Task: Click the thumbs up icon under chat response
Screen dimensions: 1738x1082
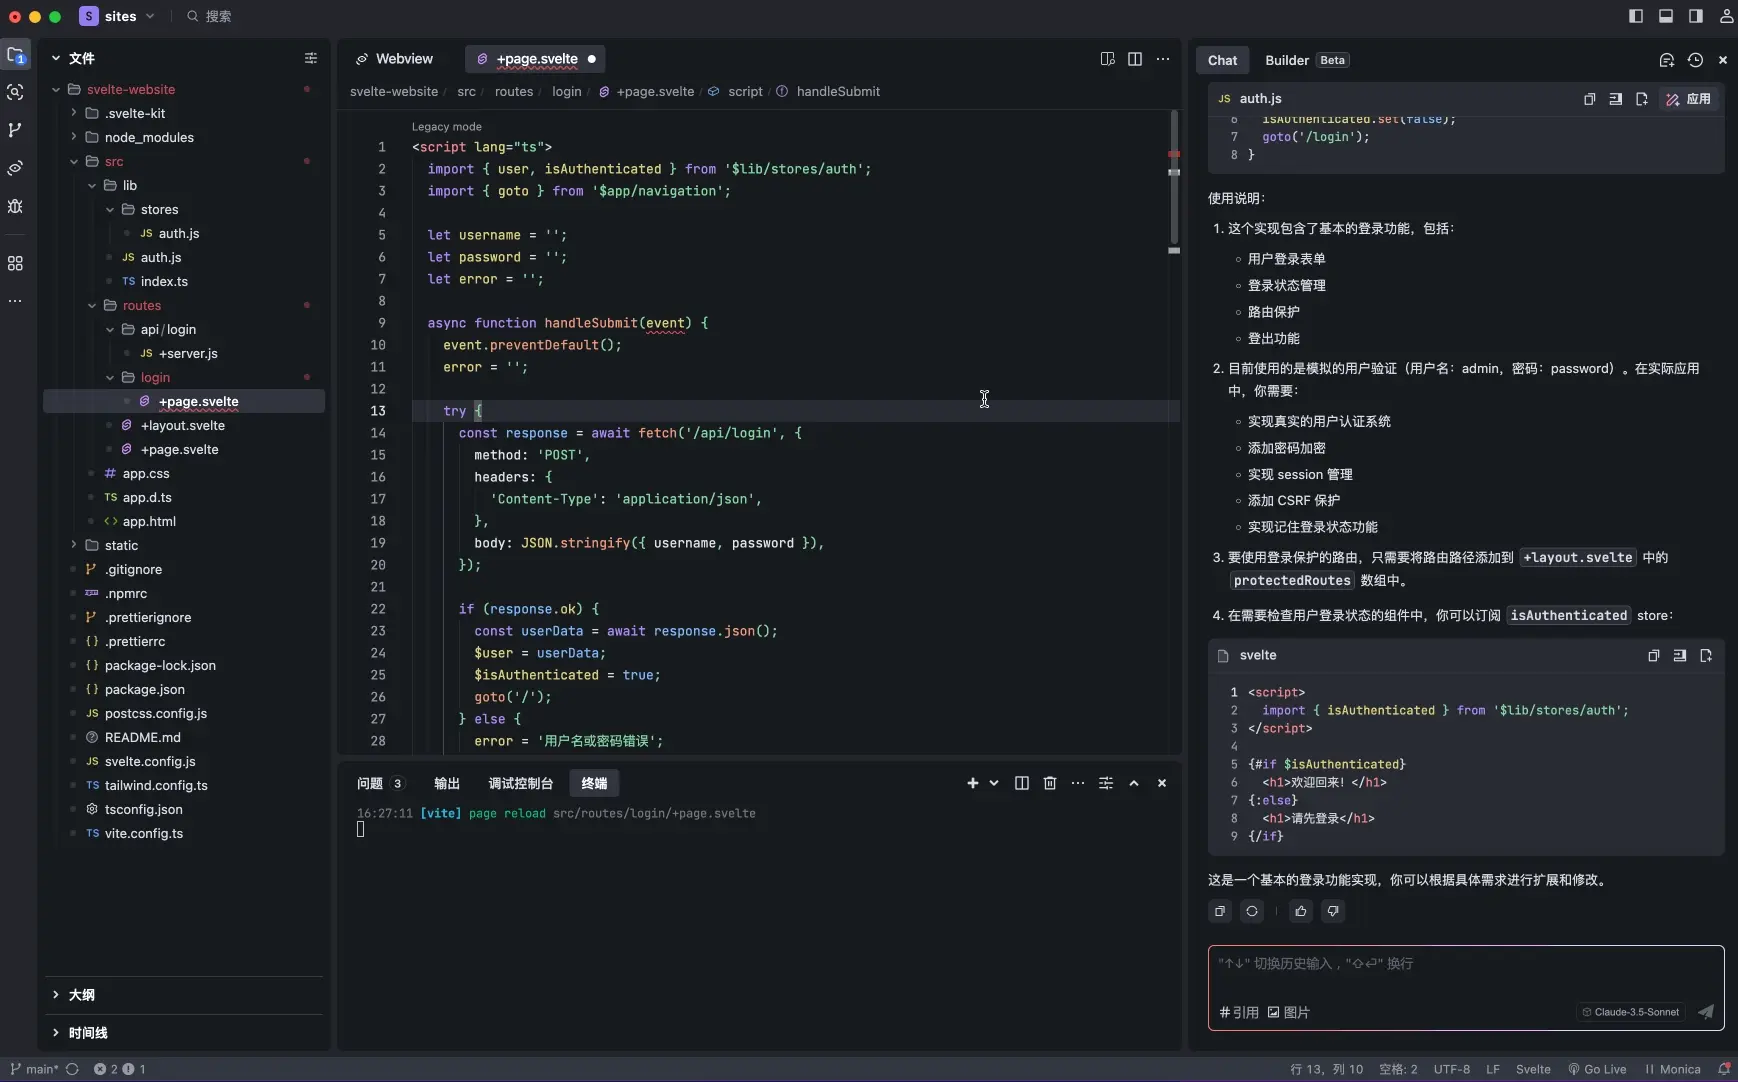Action: [x=1300, y=911]
